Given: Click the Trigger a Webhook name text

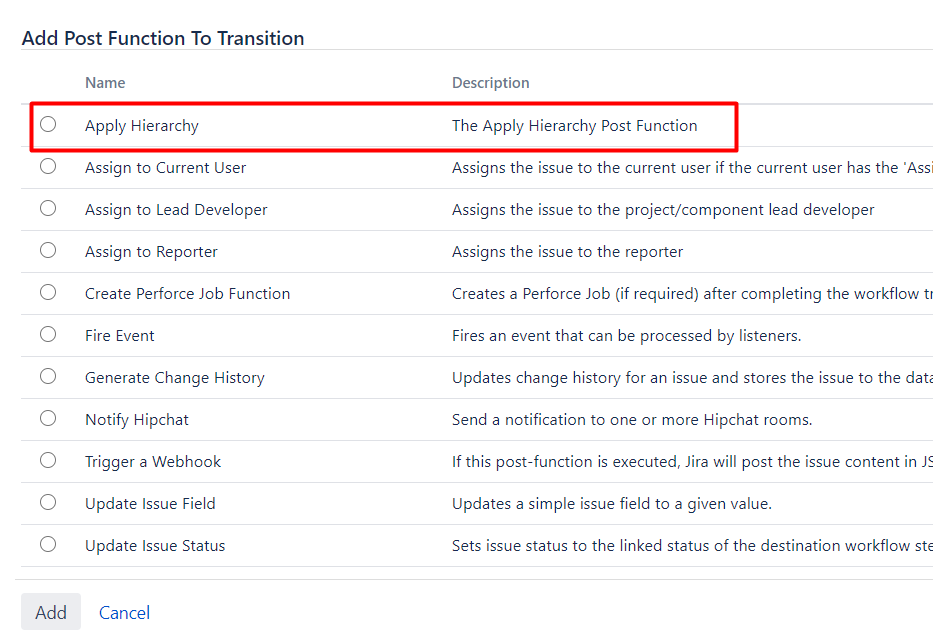Looking at the screenshot, I should pos(152,462).
